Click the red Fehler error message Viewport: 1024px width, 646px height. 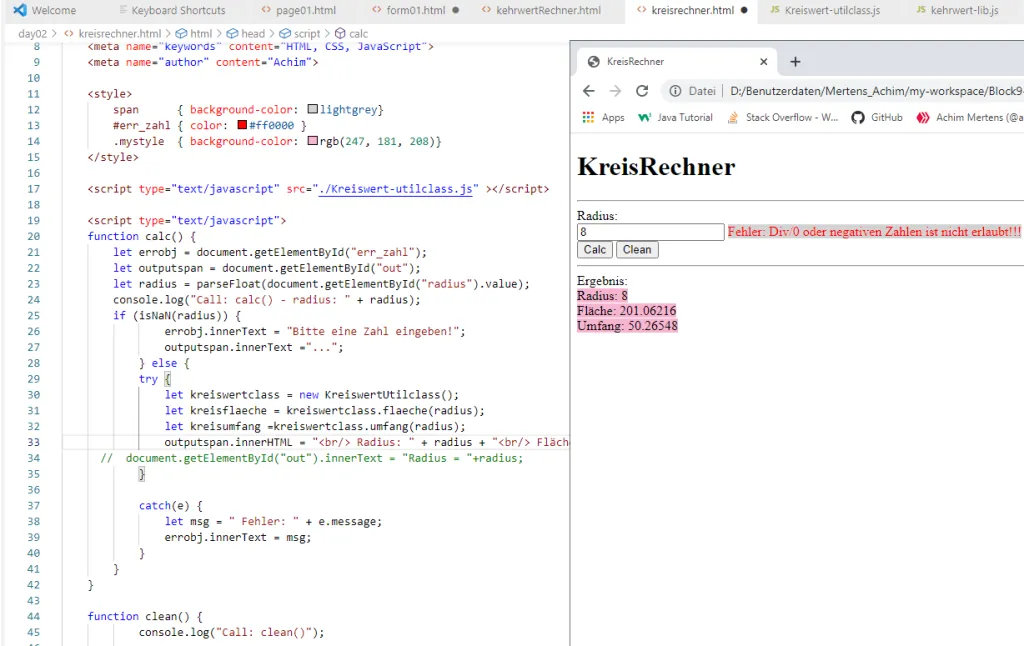click(874, 232)
